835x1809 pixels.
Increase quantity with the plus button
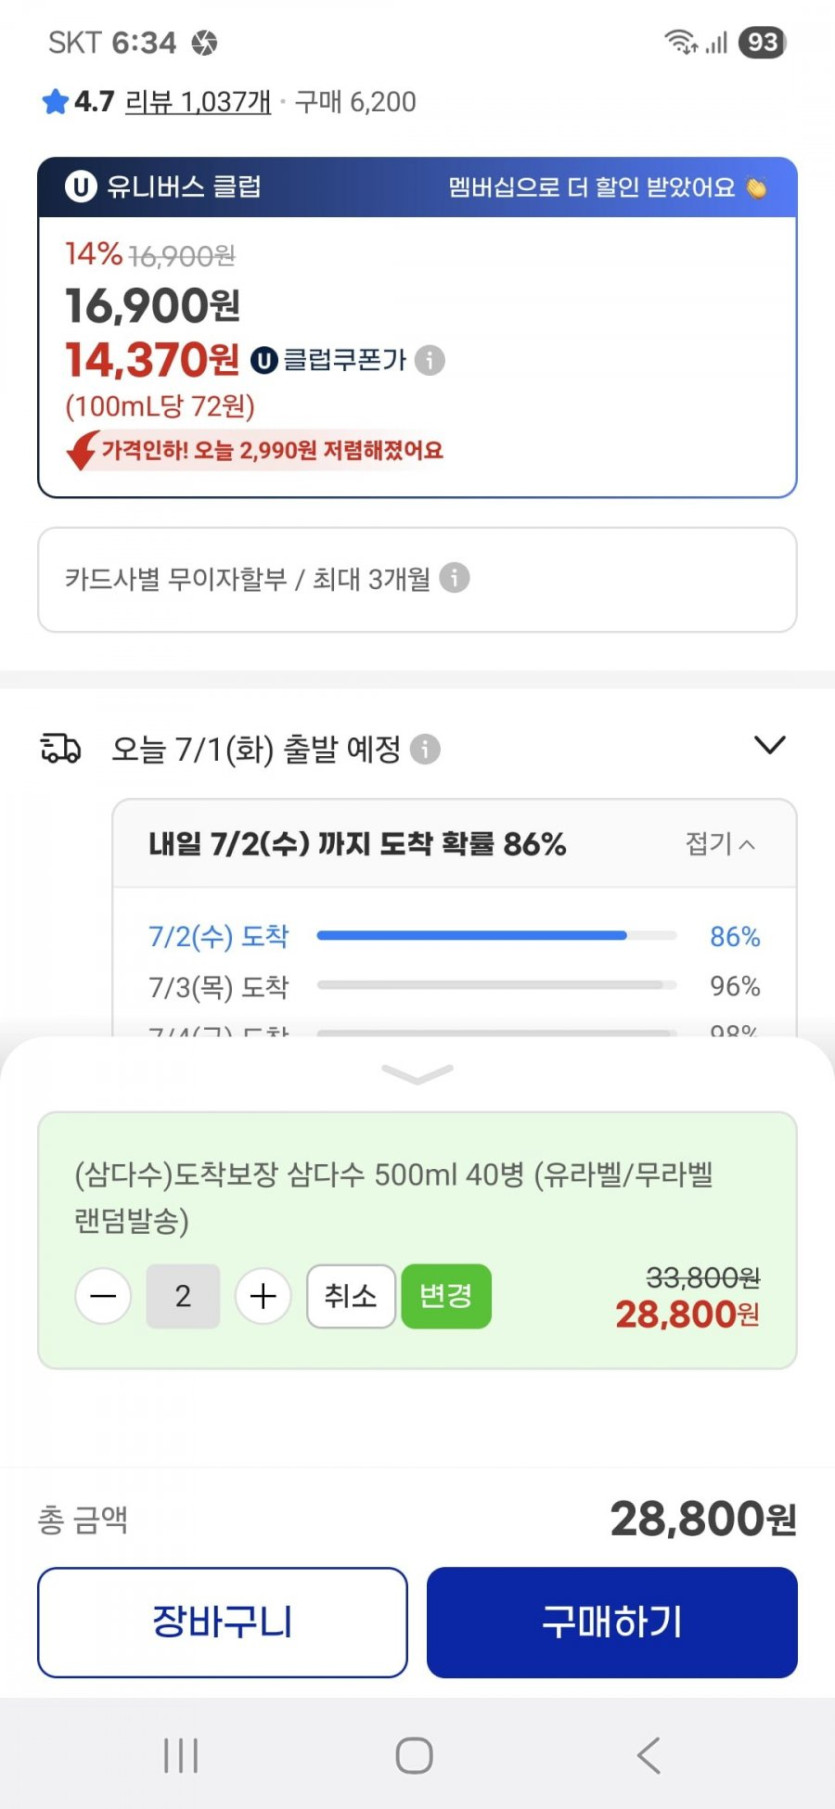point(263,1296)
